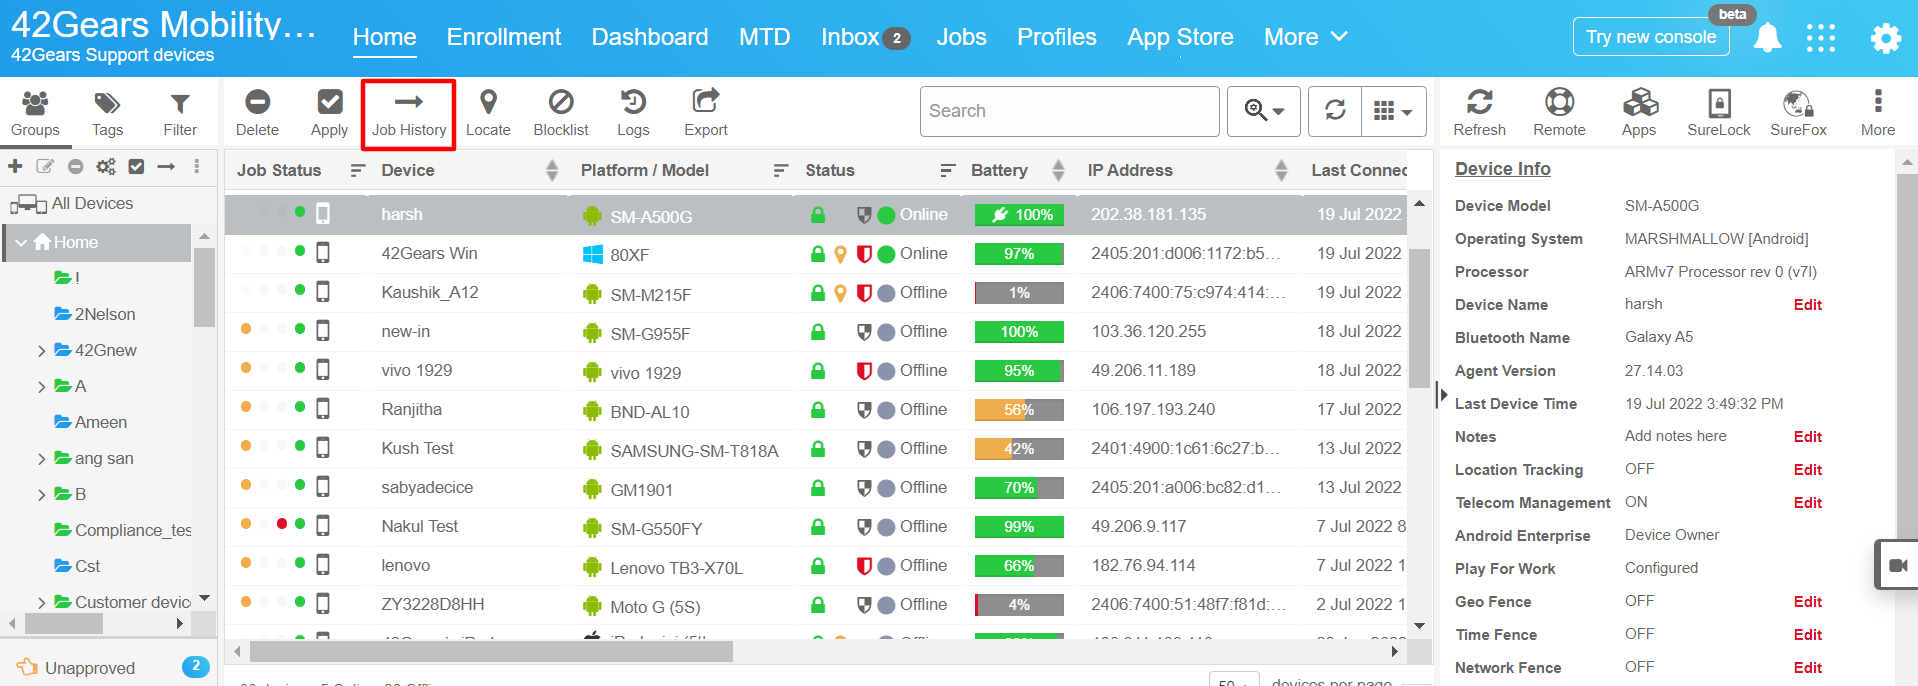Open Platform / Model column filter
The height and width of the screenshot is (686, 1918).
click(x=781, y=171)
